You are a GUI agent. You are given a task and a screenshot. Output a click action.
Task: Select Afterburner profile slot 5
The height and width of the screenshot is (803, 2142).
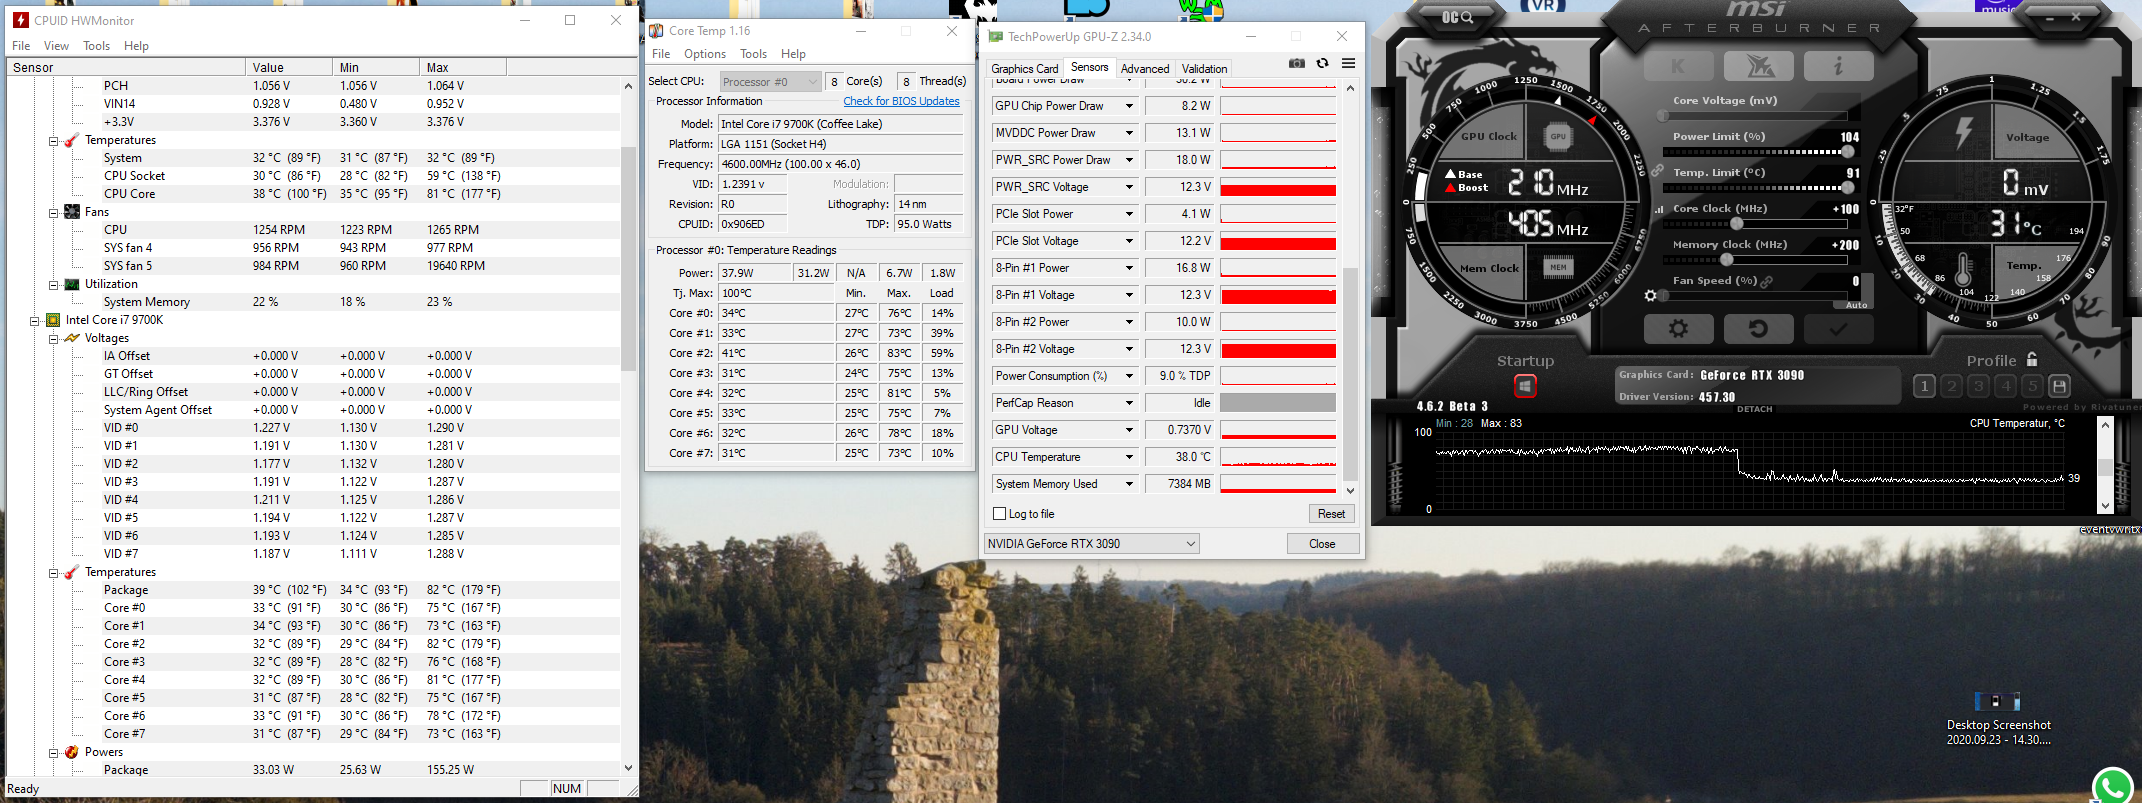(x=2032, y=386)
